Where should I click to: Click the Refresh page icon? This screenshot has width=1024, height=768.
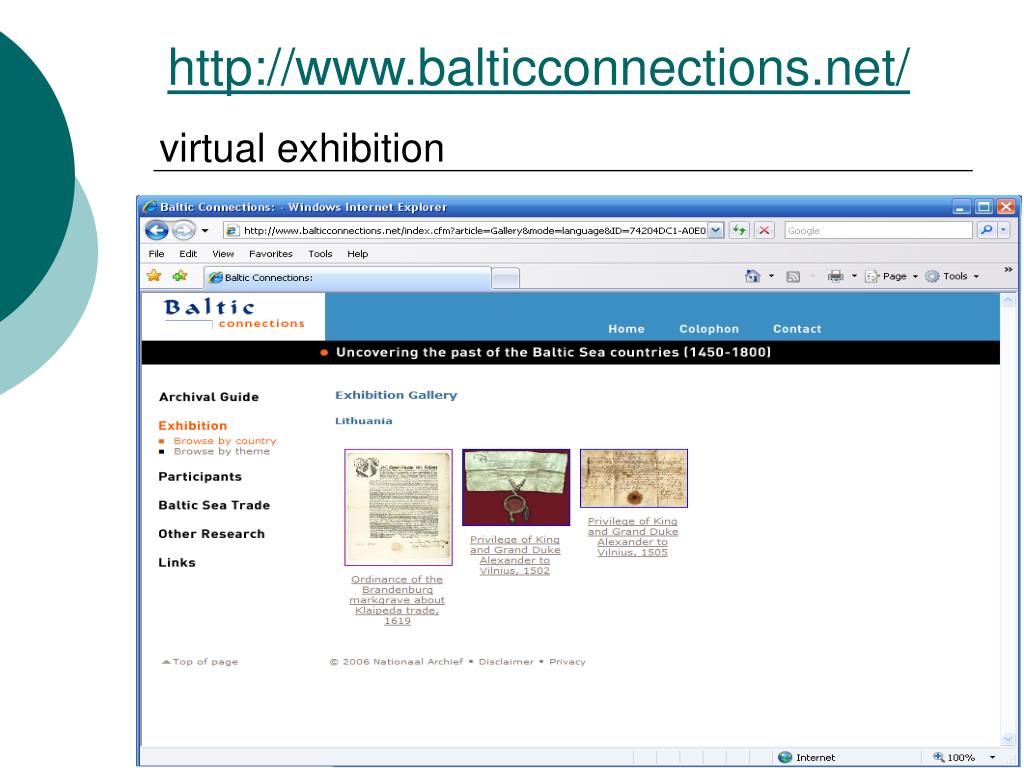tap(739, 231)
